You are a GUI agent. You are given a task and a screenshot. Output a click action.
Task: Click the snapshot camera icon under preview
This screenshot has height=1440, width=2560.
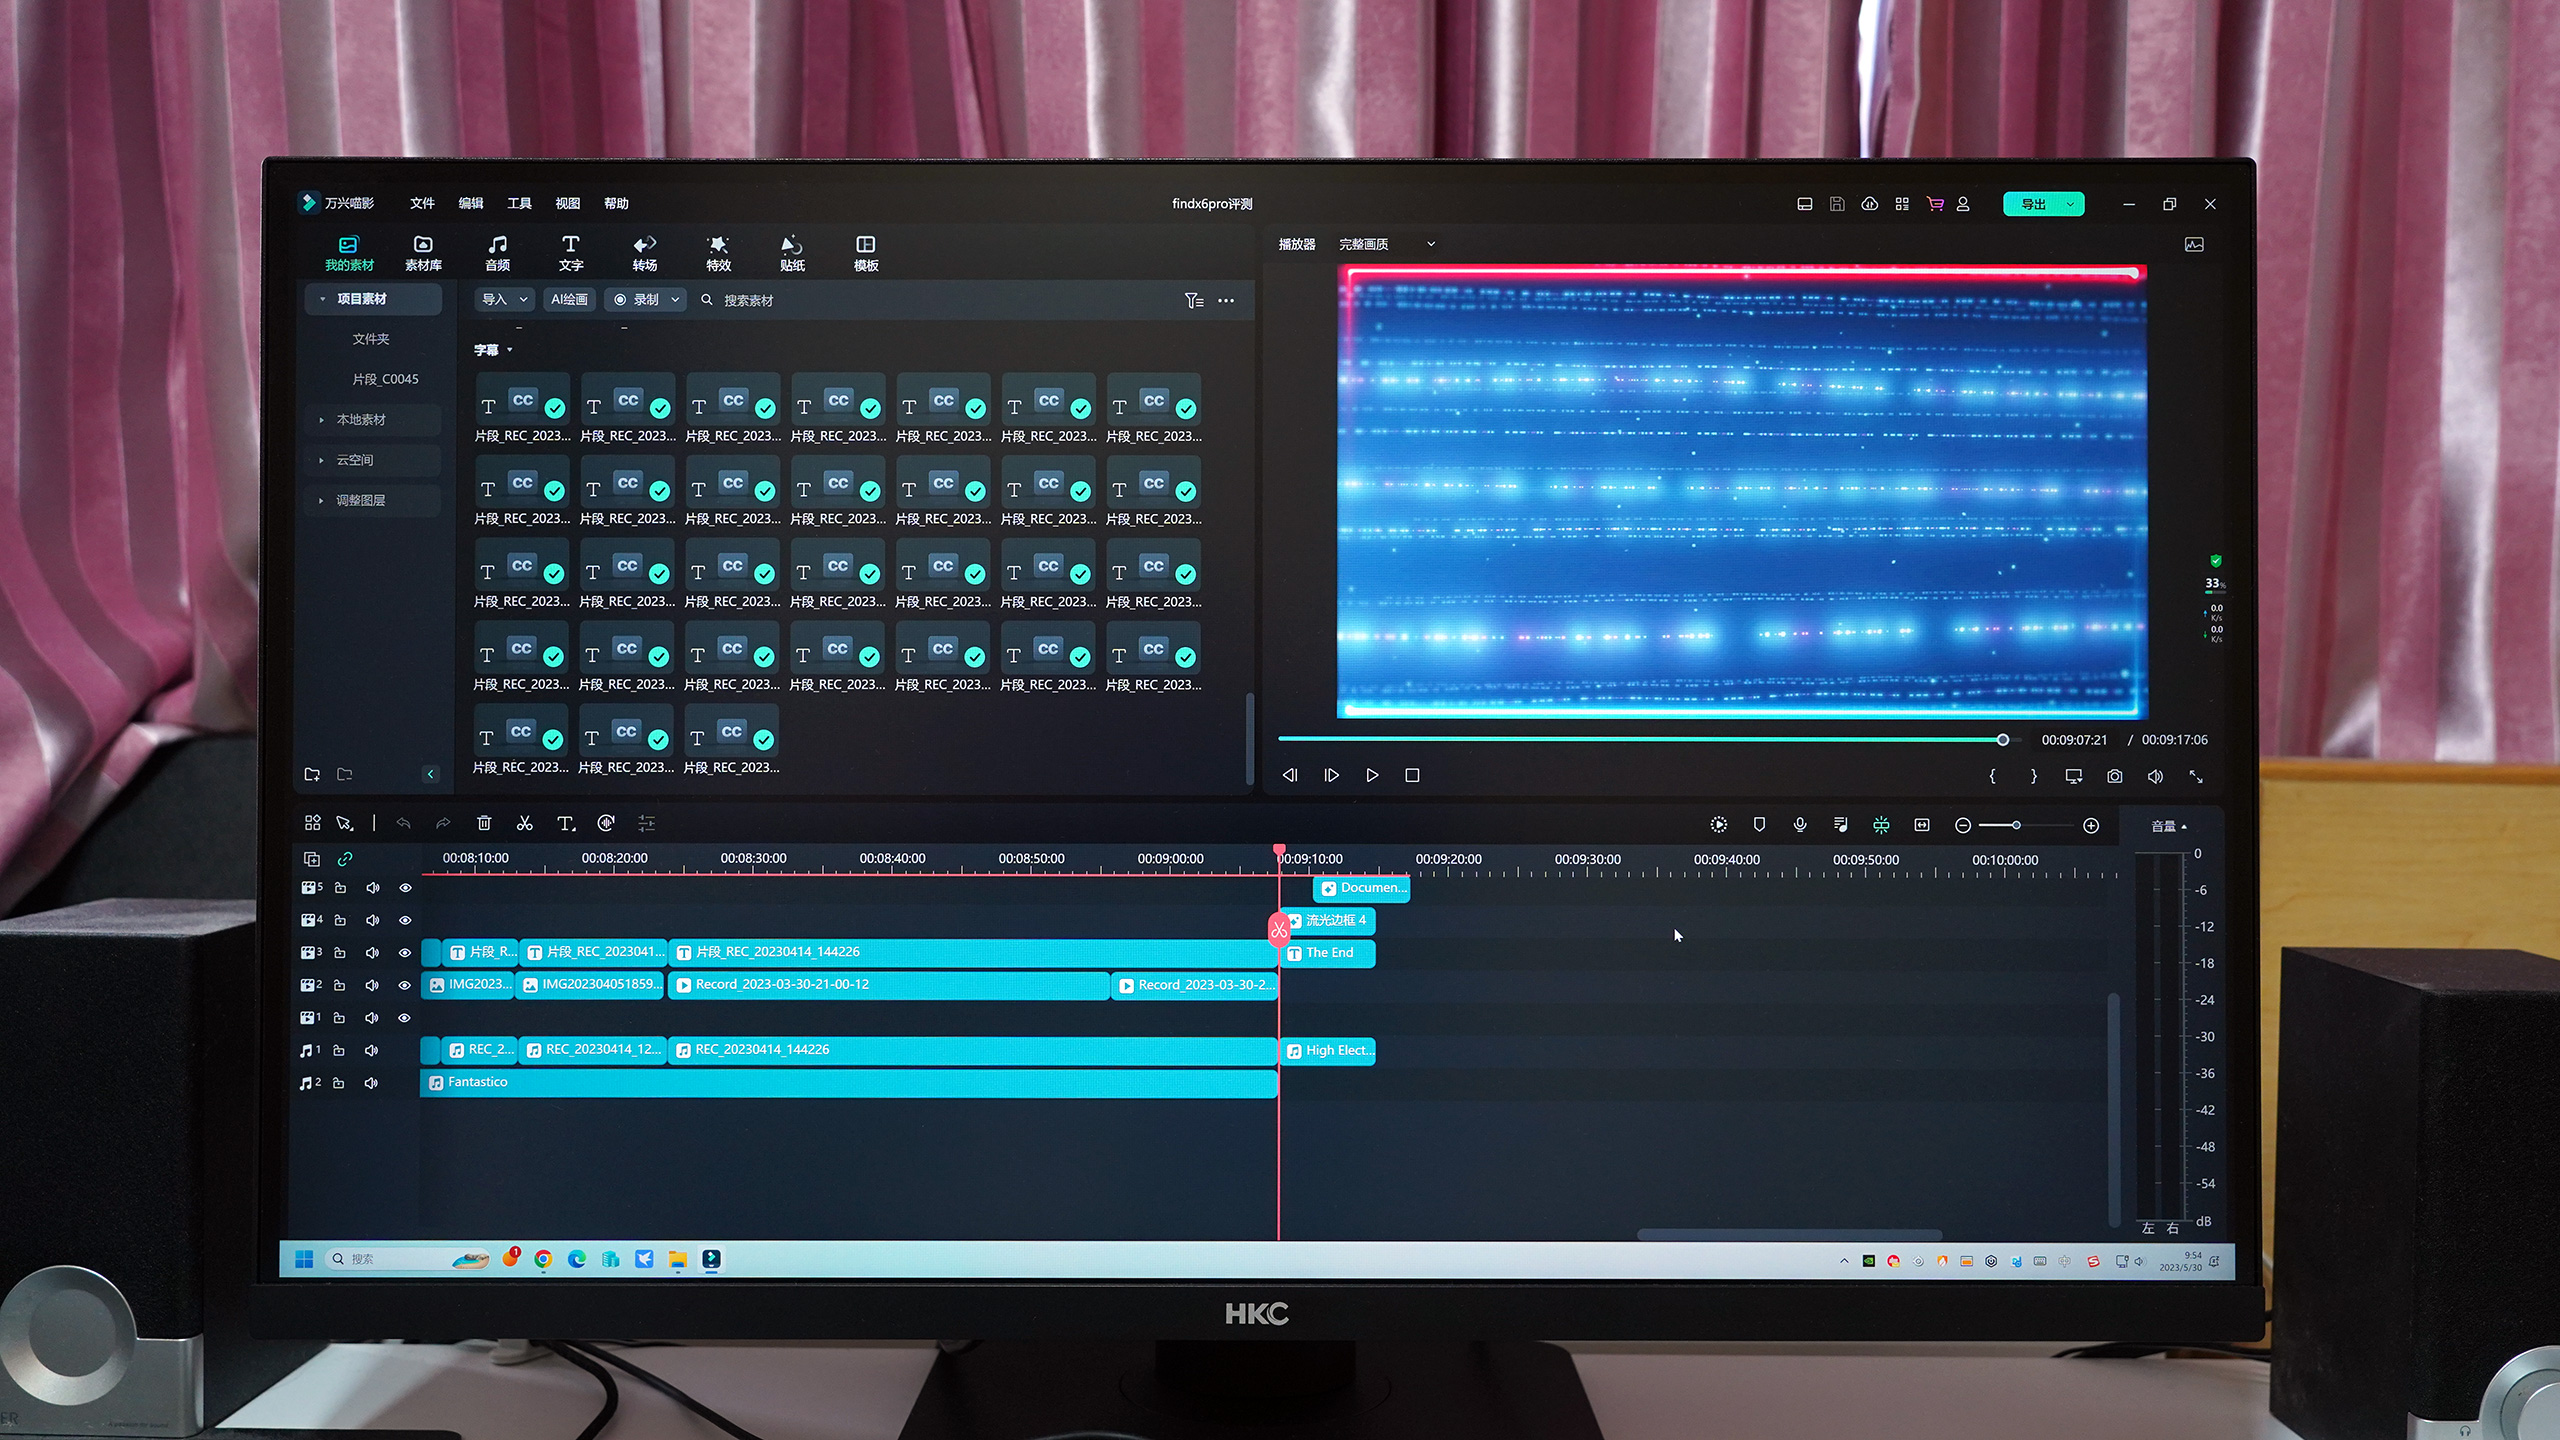point(2114,776)
